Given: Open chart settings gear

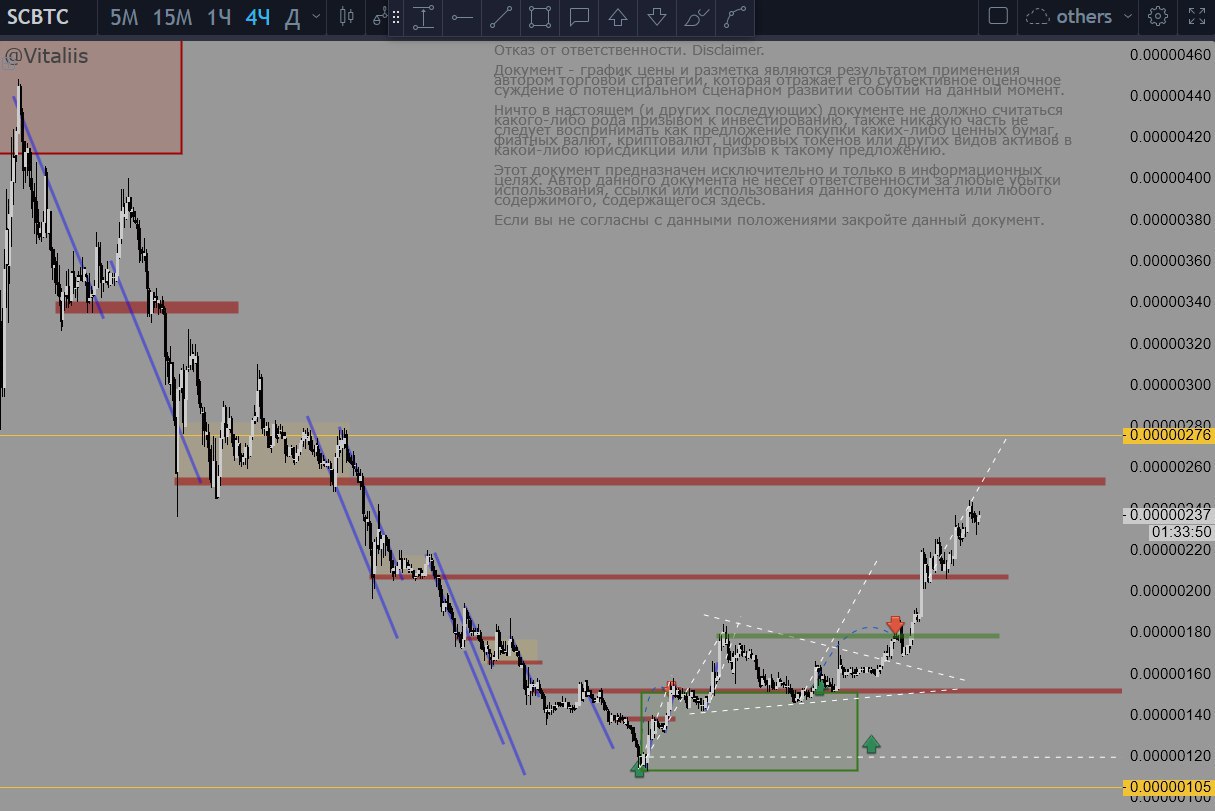Looking at the screenshot, I should (1158, 16).
